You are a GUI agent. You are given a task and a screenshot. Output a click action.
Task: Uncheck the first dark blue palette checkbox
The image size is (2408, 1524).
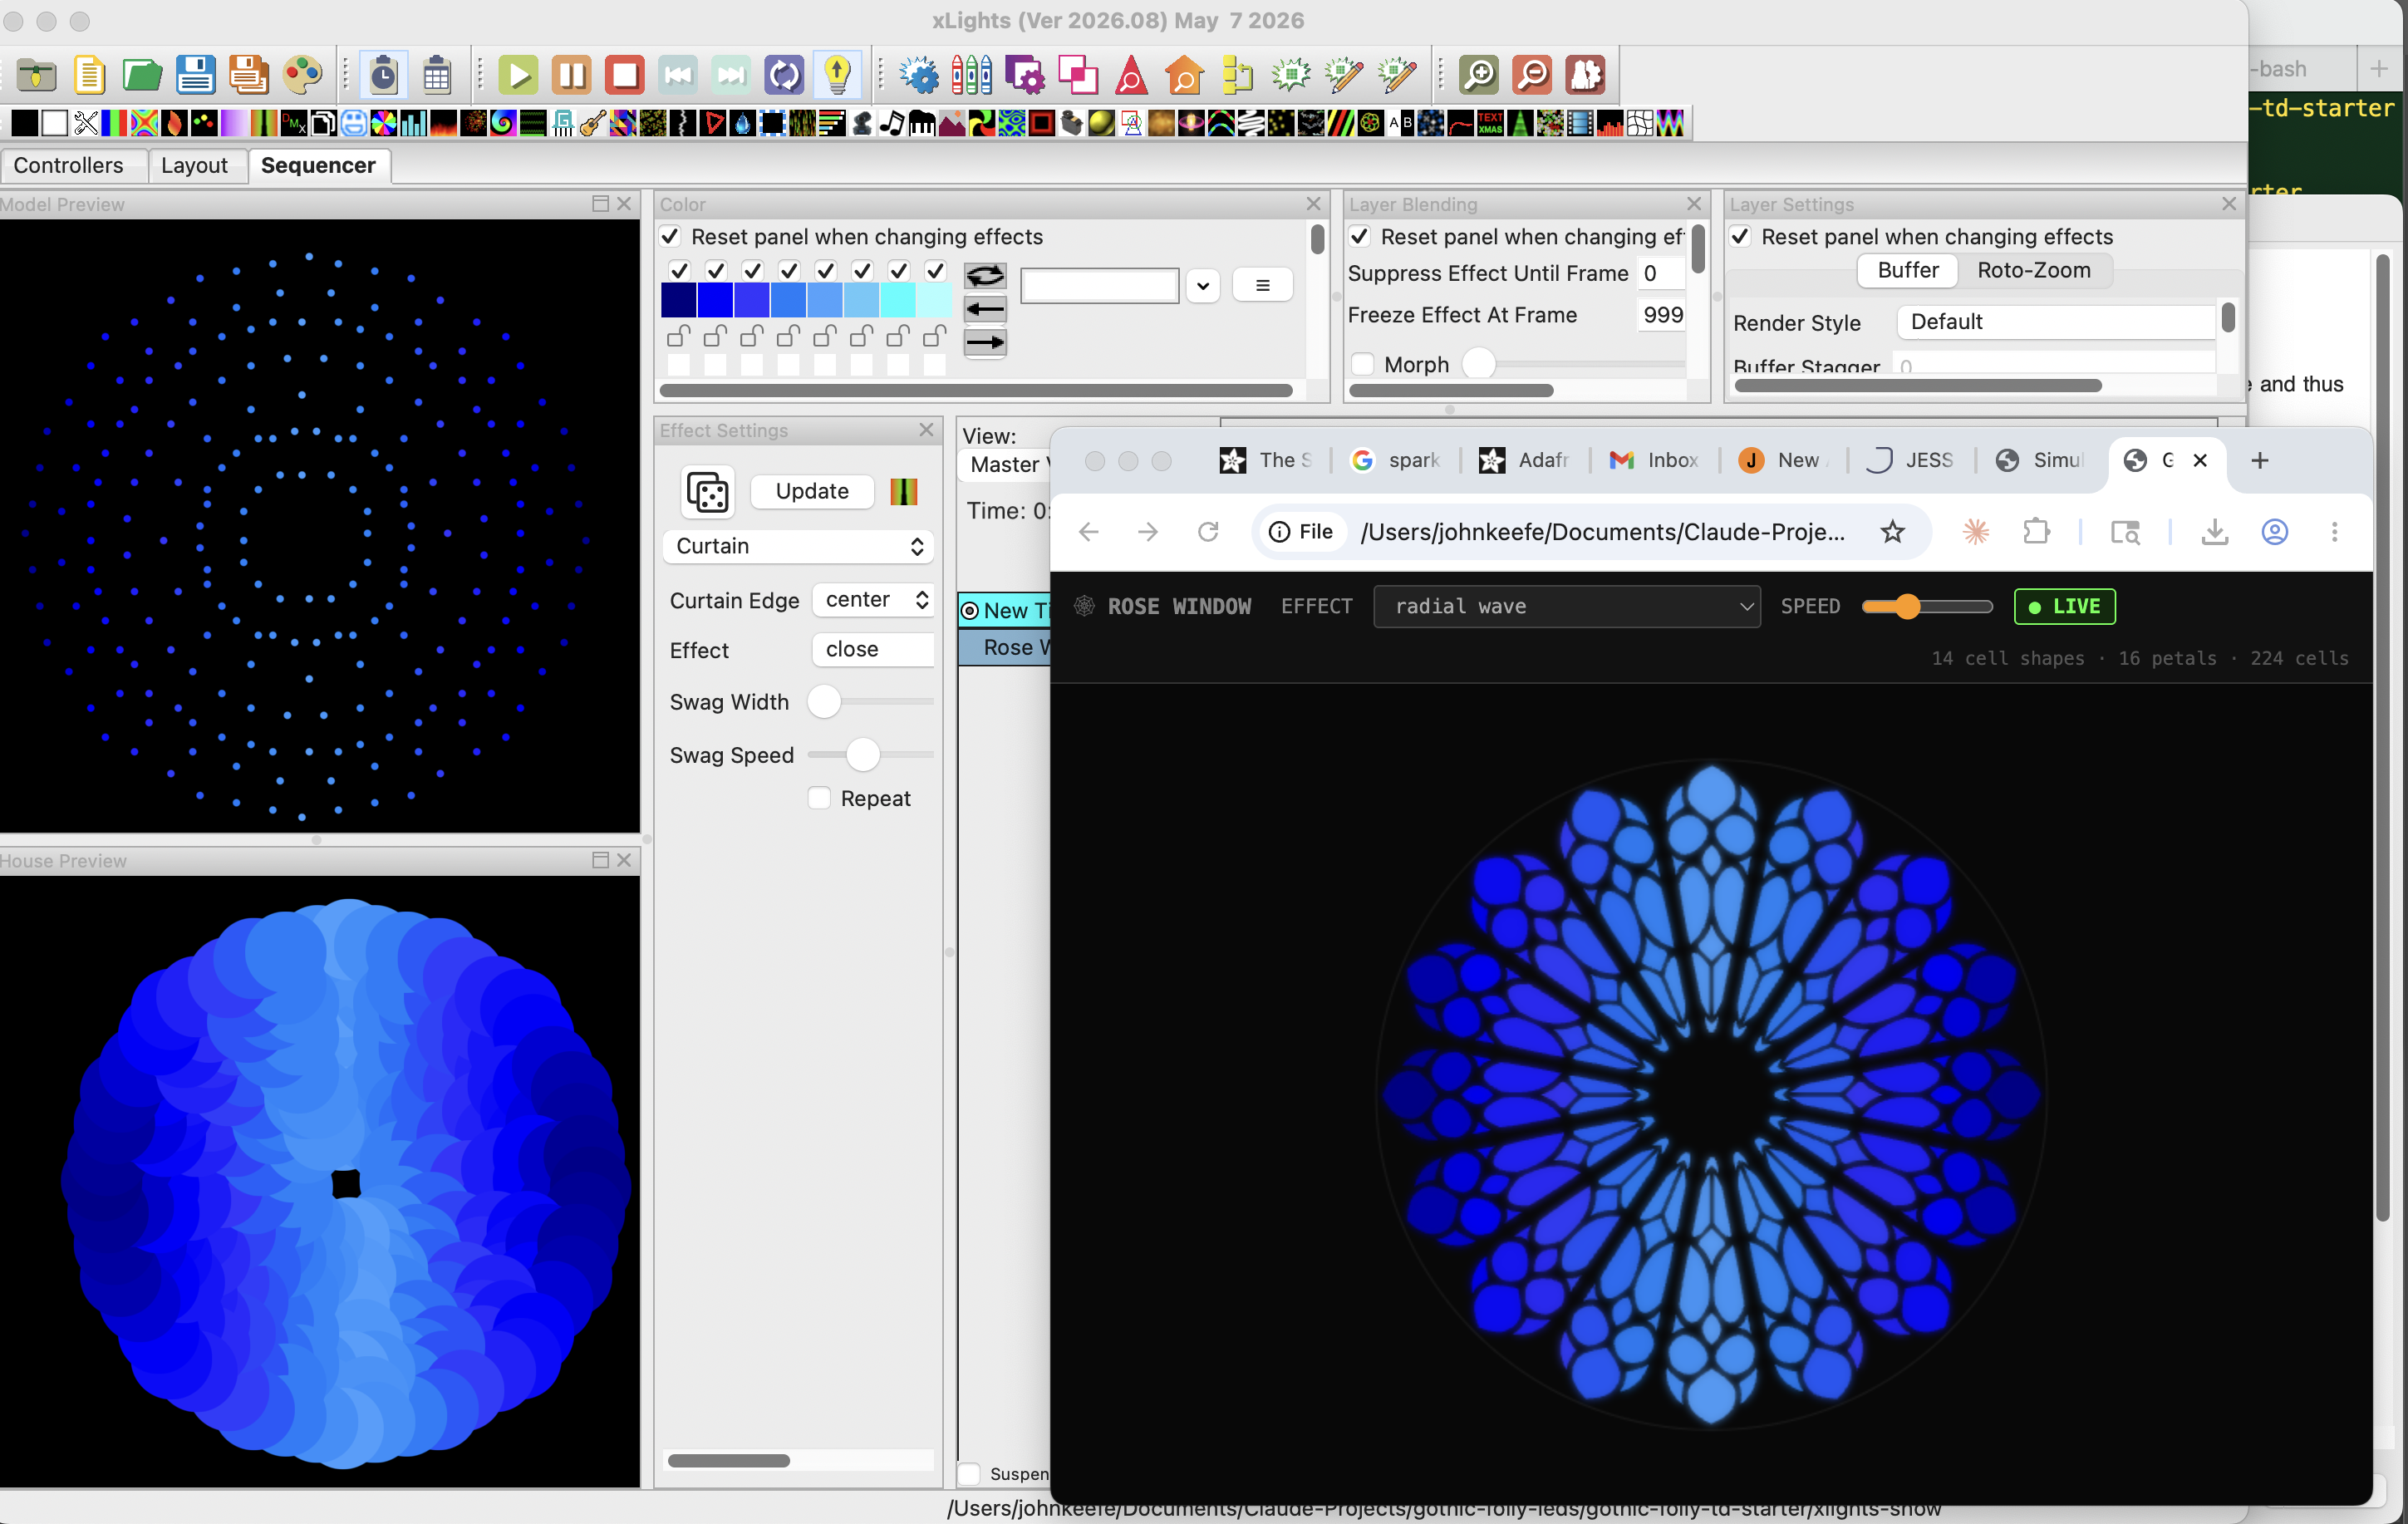pos(679,271)
